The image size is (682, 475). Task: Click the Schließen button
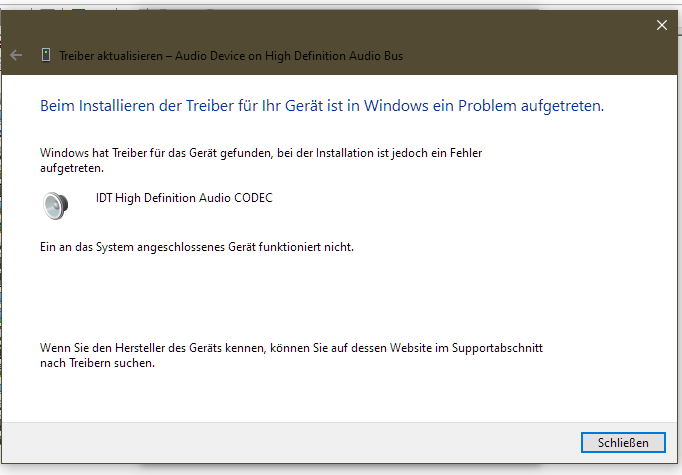pyautogui.click(x=623, y=442)
